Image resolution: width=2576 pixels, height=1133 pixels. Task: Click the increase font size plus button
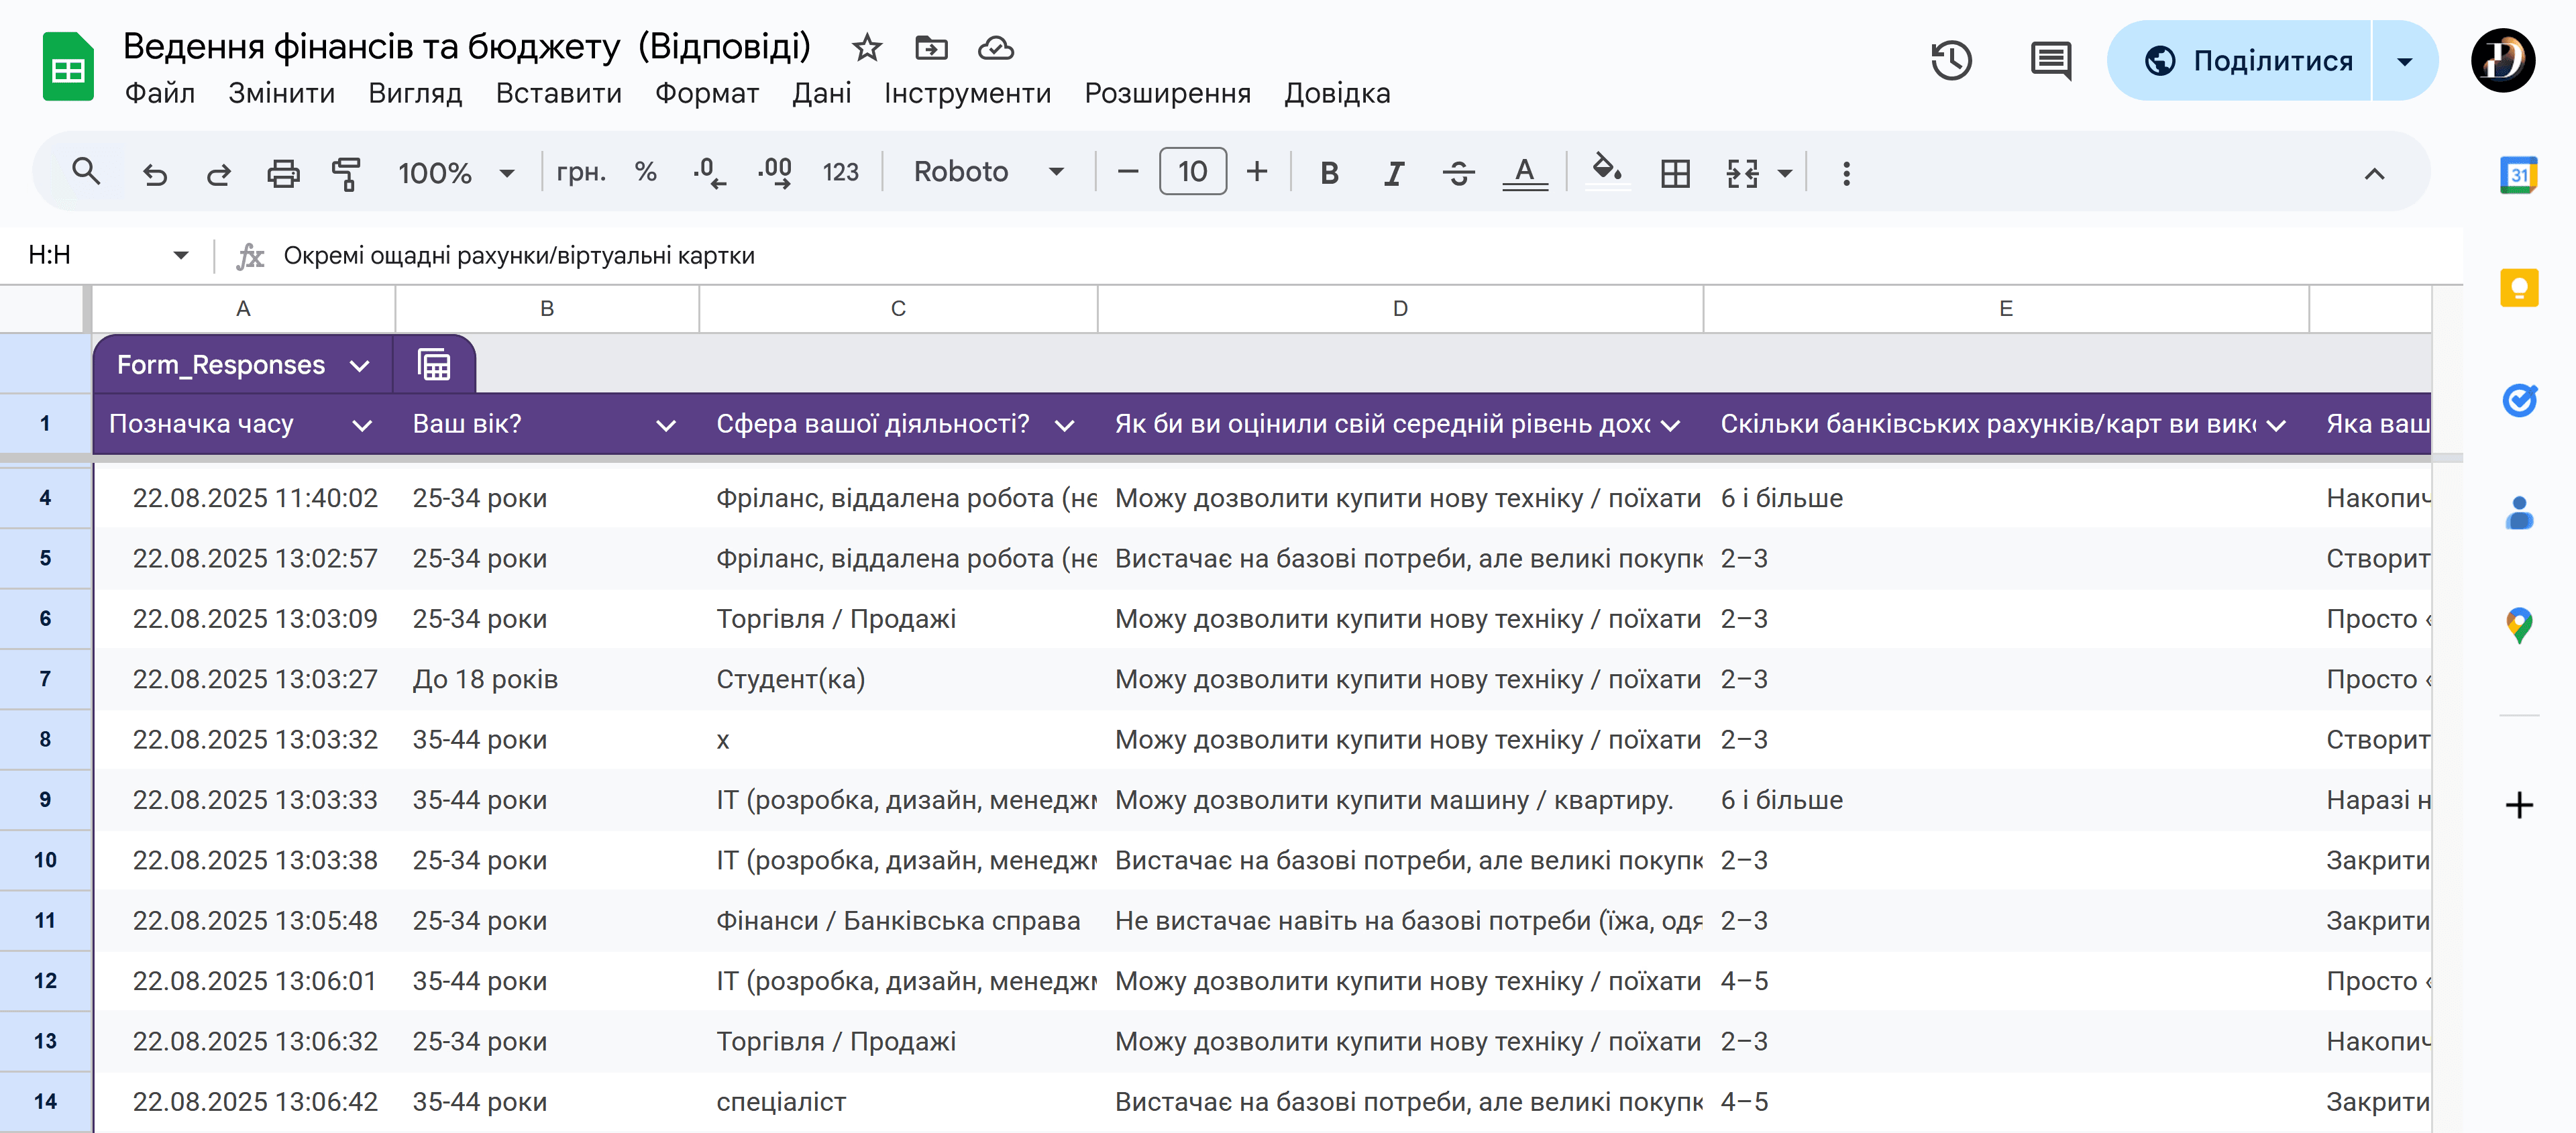(1257, 172)
